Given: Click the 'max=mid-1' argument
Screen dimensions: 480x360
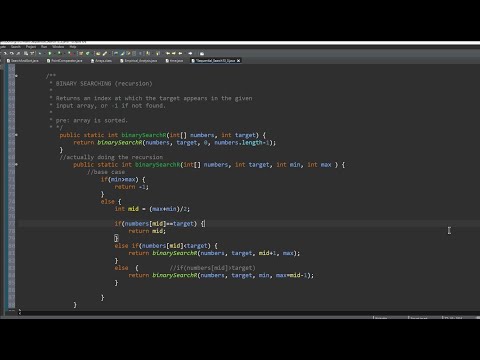Looking at the screenshot, I should click(291, 275).
